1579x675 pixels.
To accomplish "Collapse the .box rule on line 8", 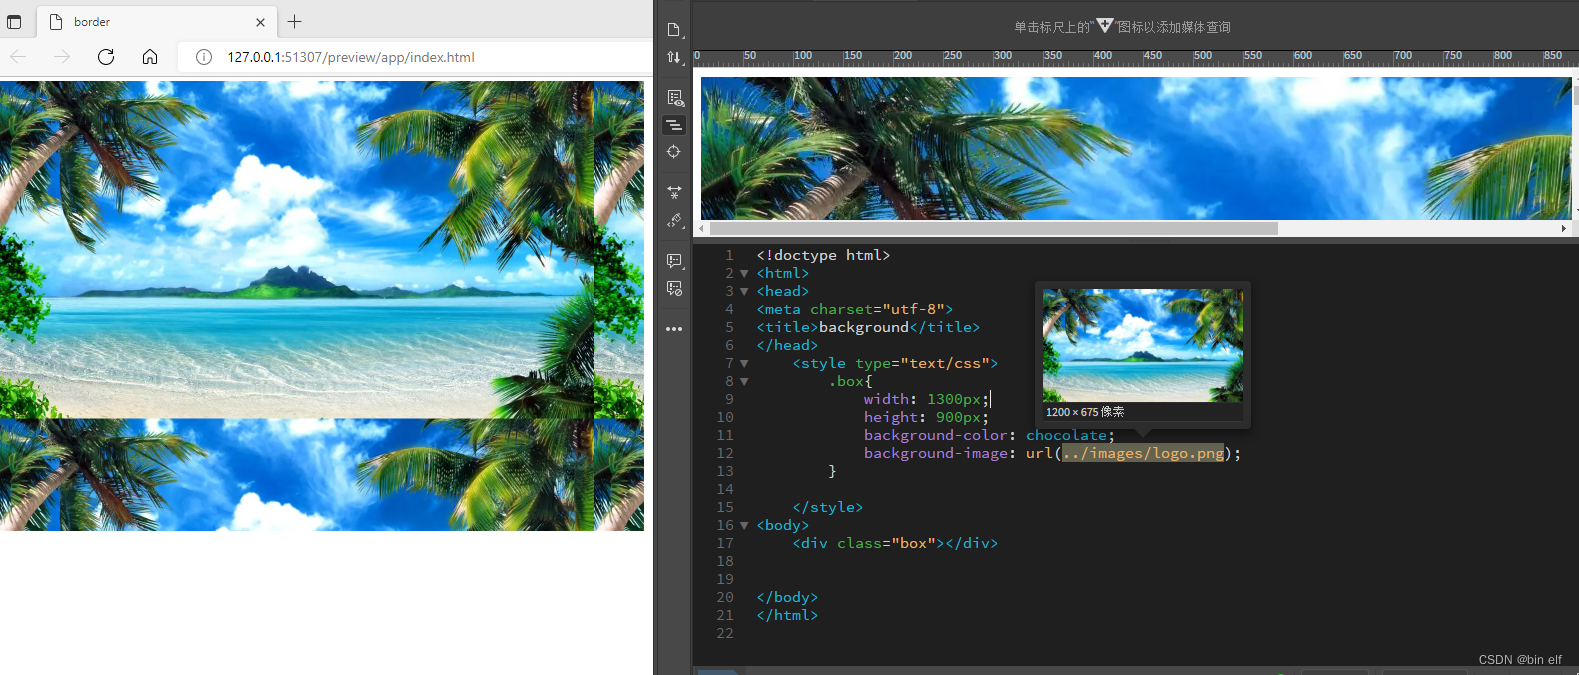I will click(x=744, y=382).
